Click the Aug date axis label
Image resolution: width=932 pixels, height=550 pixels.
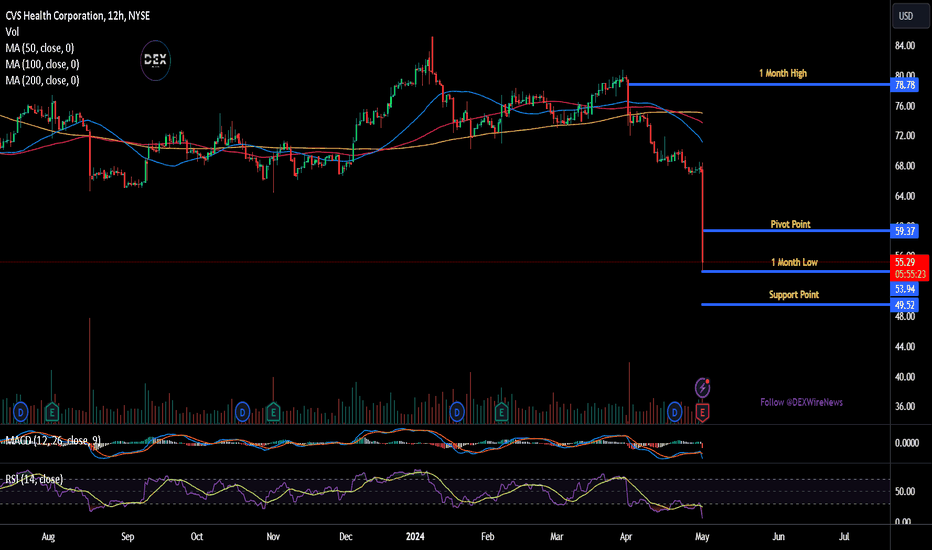48,536
